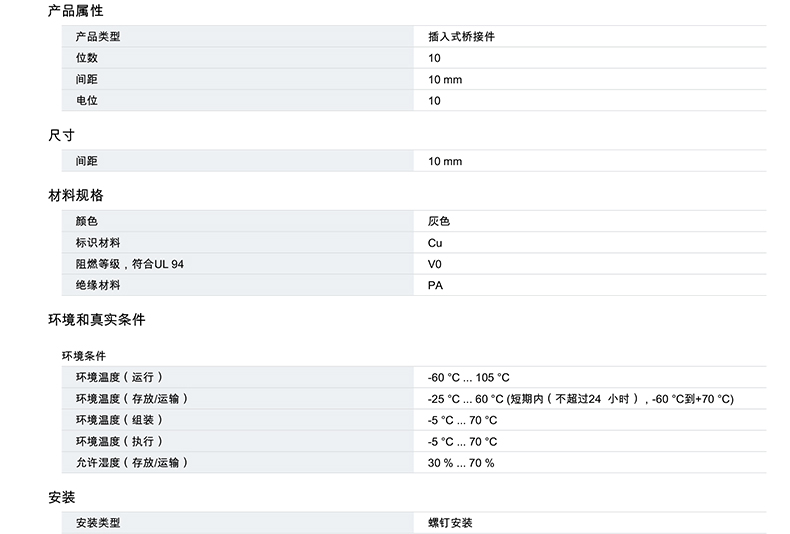Click the 允许湿度（存放/运输） row label
This screenshot has height=534, width=790.
pos(132,462)
